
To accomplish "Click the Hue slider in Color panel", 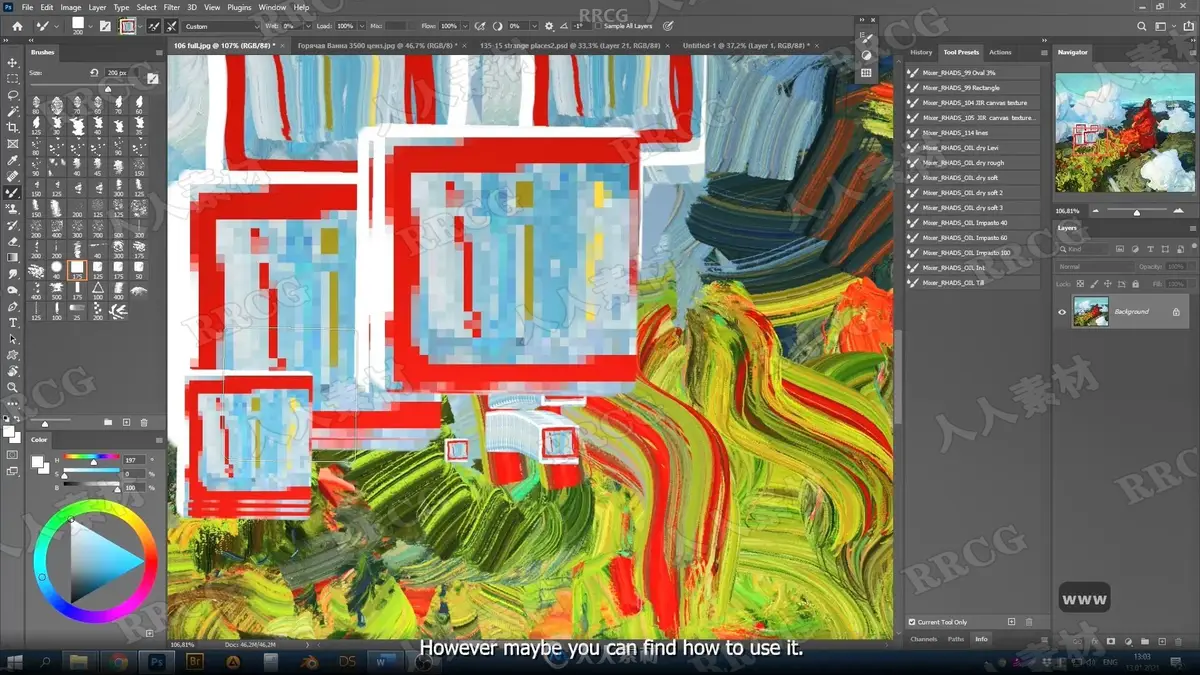I will pyautogui.click(x=91, y=458).
